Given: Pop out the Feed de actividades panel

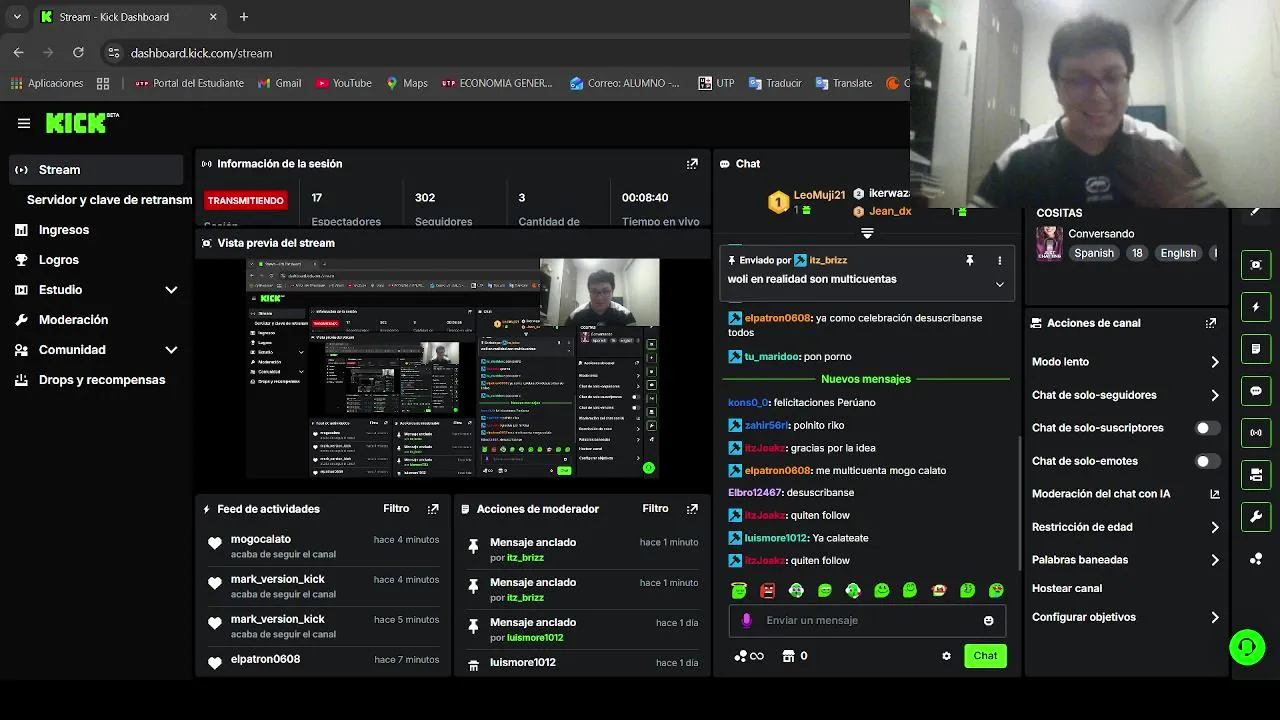Looking at the screenshot, I should coord(433,509).
